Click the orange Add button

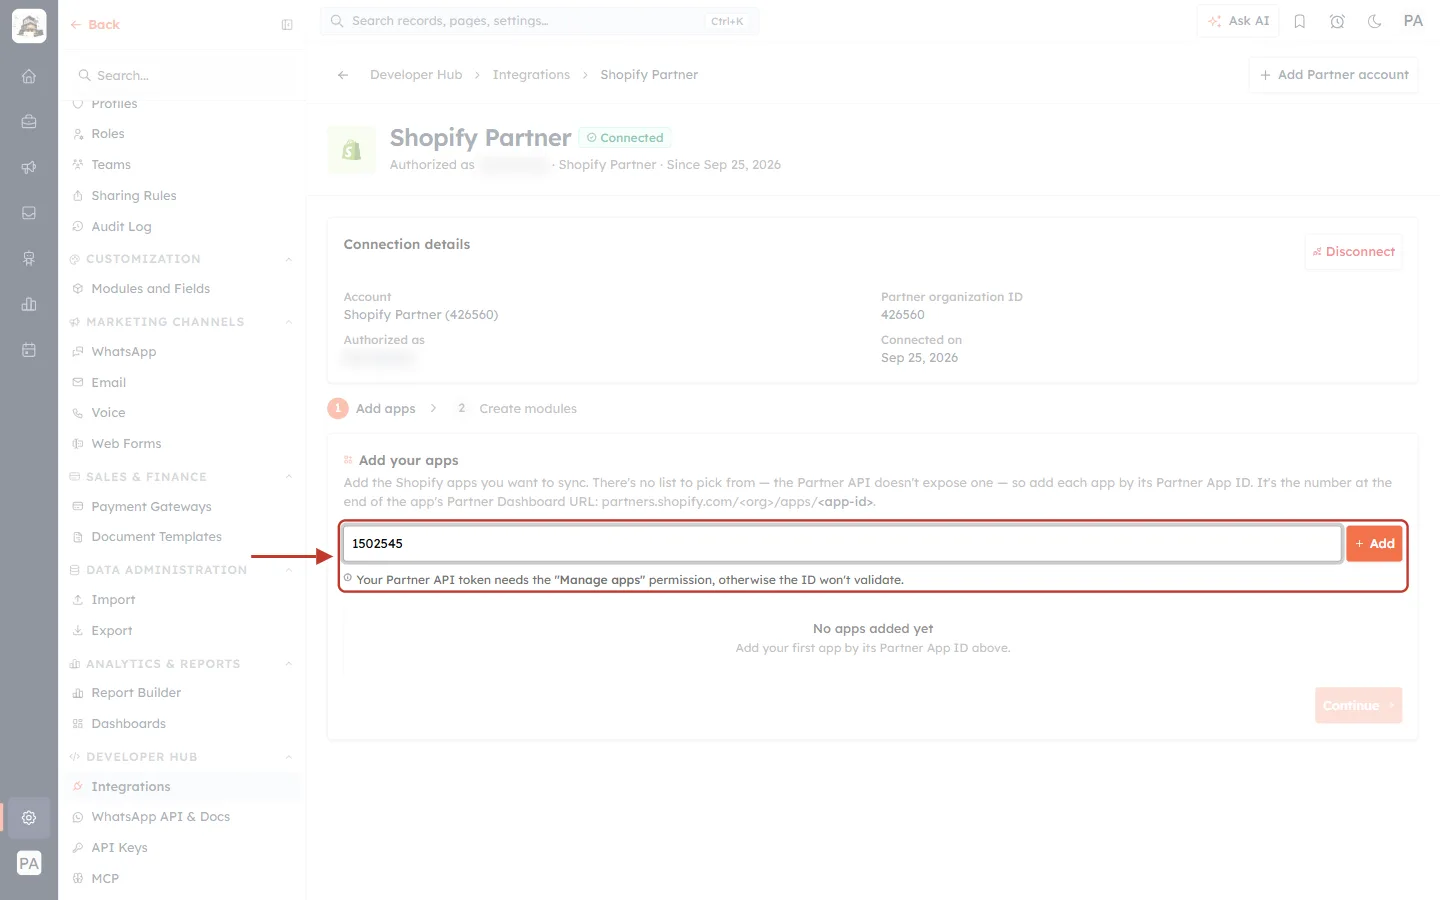click(x=1374, y=544)
